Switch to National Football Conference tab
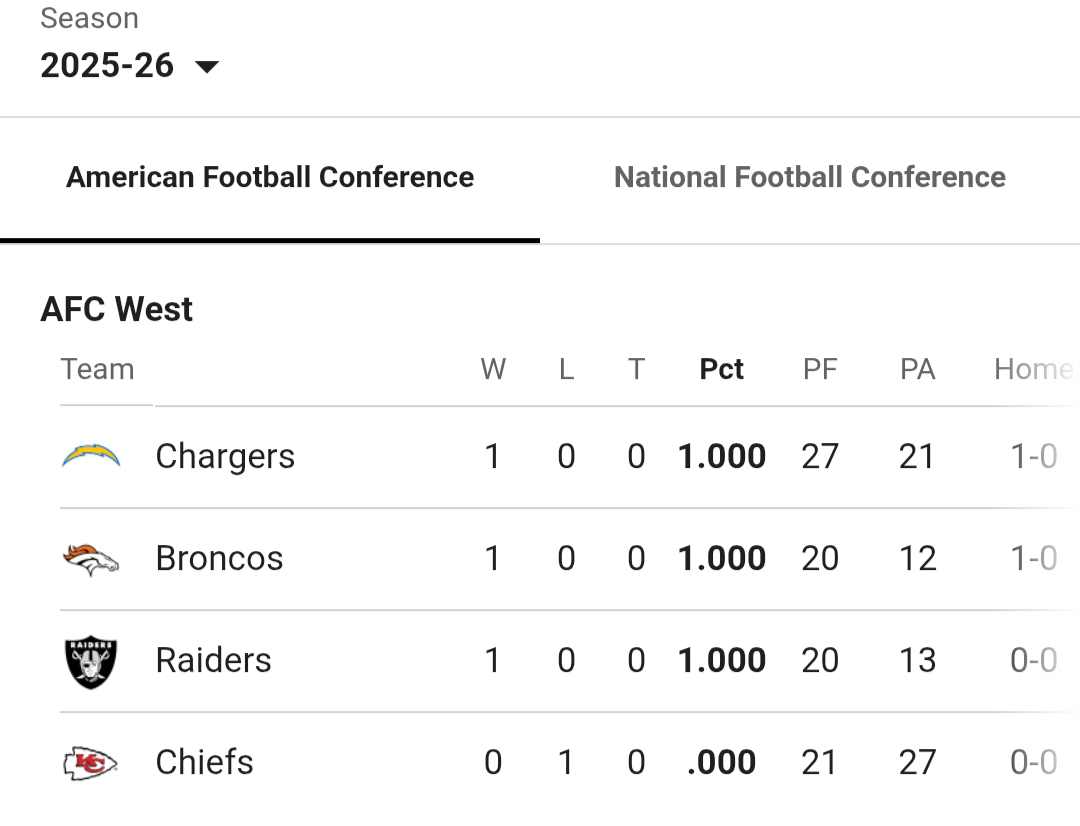 pos(810,178)
